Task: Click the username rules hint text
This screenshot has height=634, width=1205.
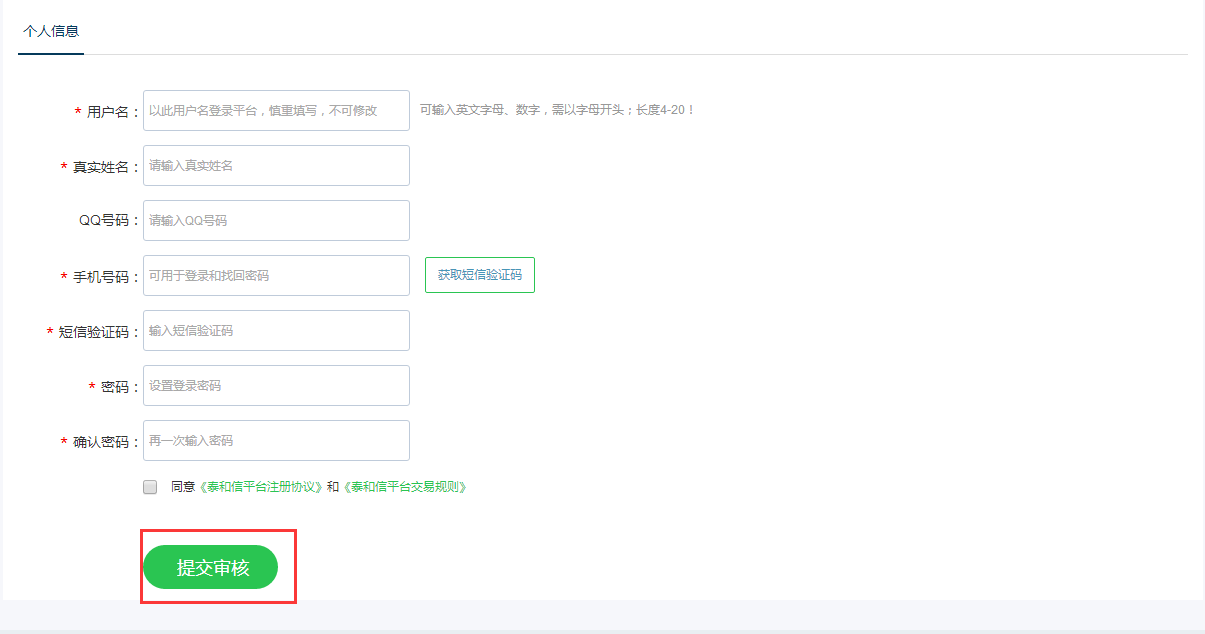Action: click(x=557, y=110)
